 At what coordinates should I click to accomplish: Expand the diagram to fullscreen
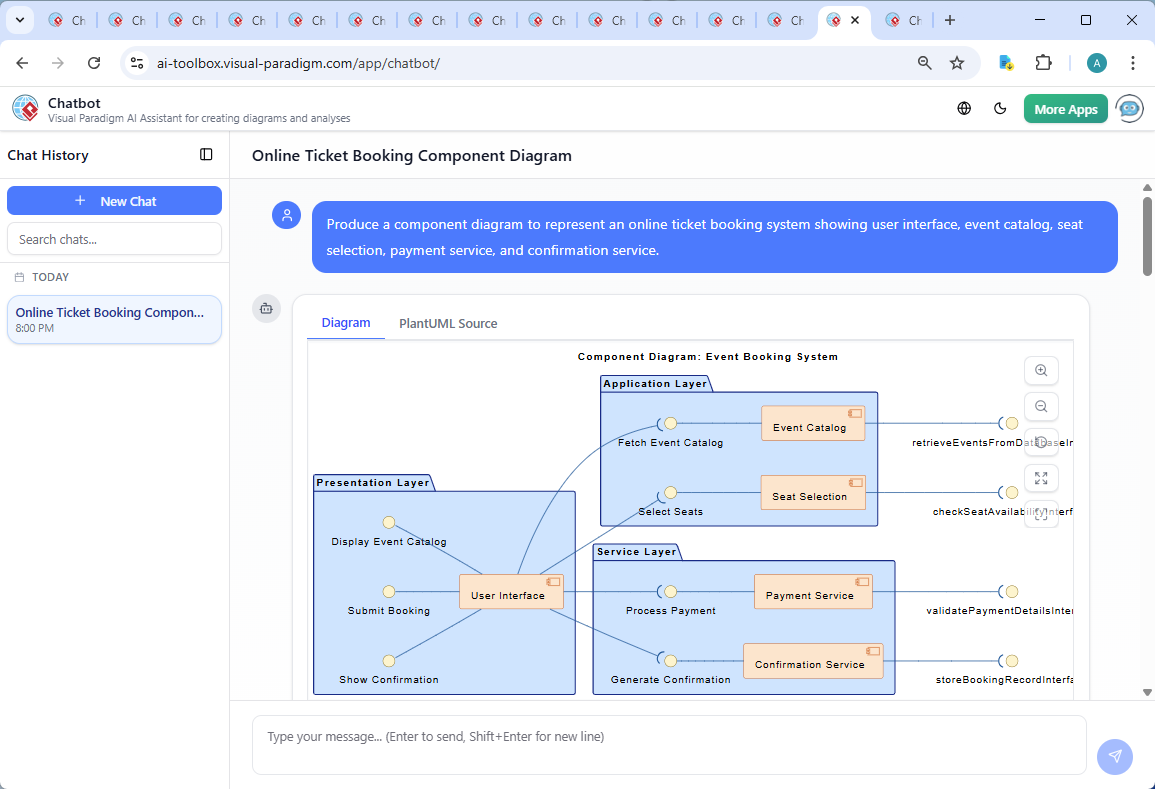1041,478
